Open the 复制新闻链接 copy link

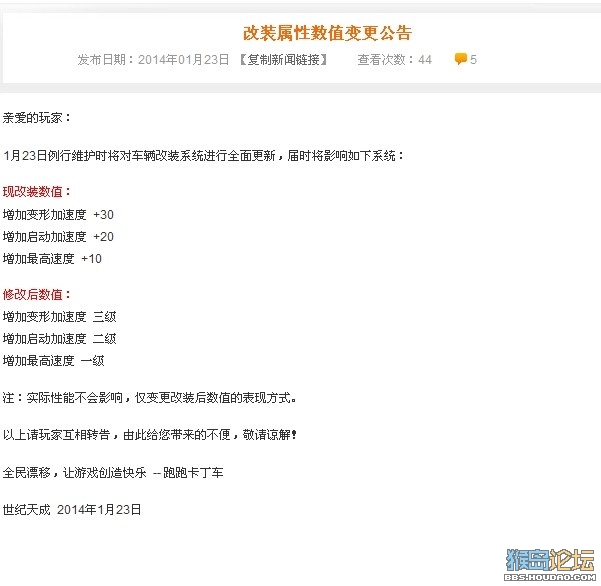pos(283,59)
